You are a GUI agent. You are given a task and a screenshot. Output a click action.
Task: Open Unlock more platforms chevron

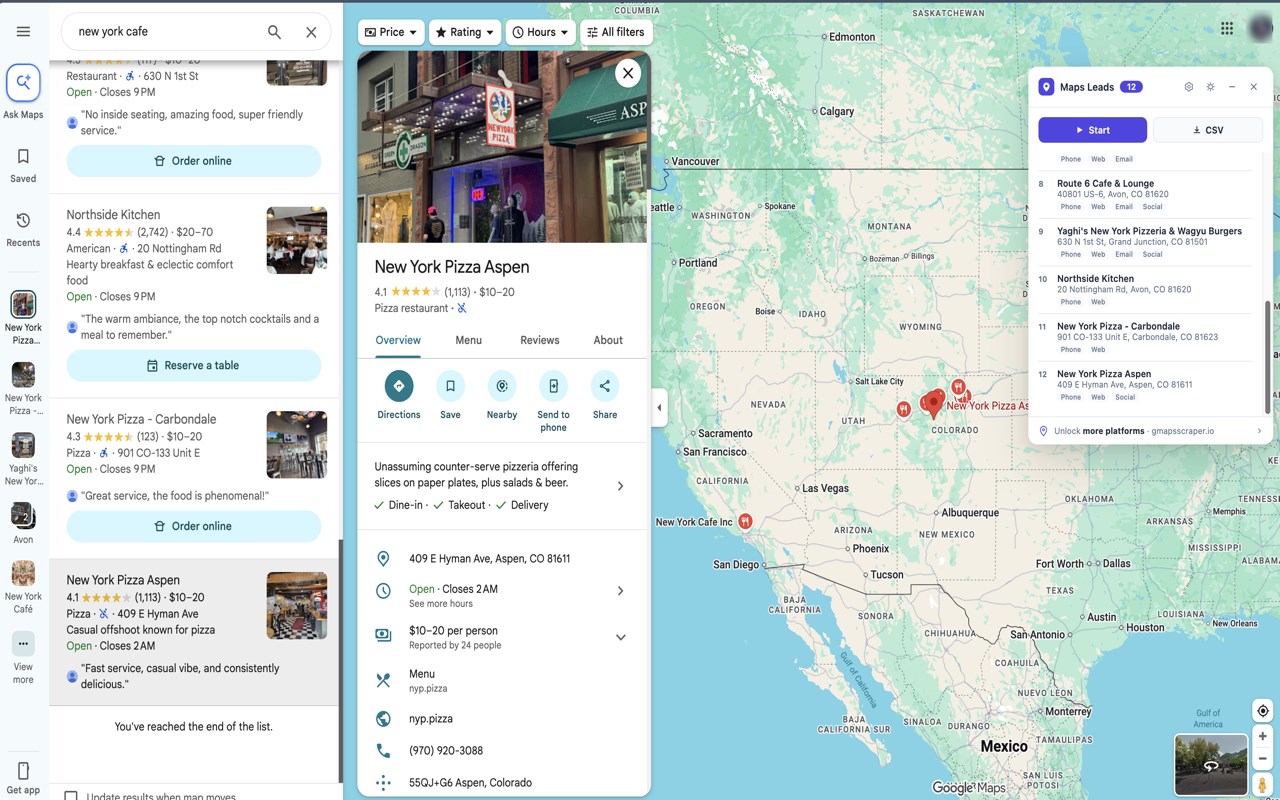click(1259, 431)
